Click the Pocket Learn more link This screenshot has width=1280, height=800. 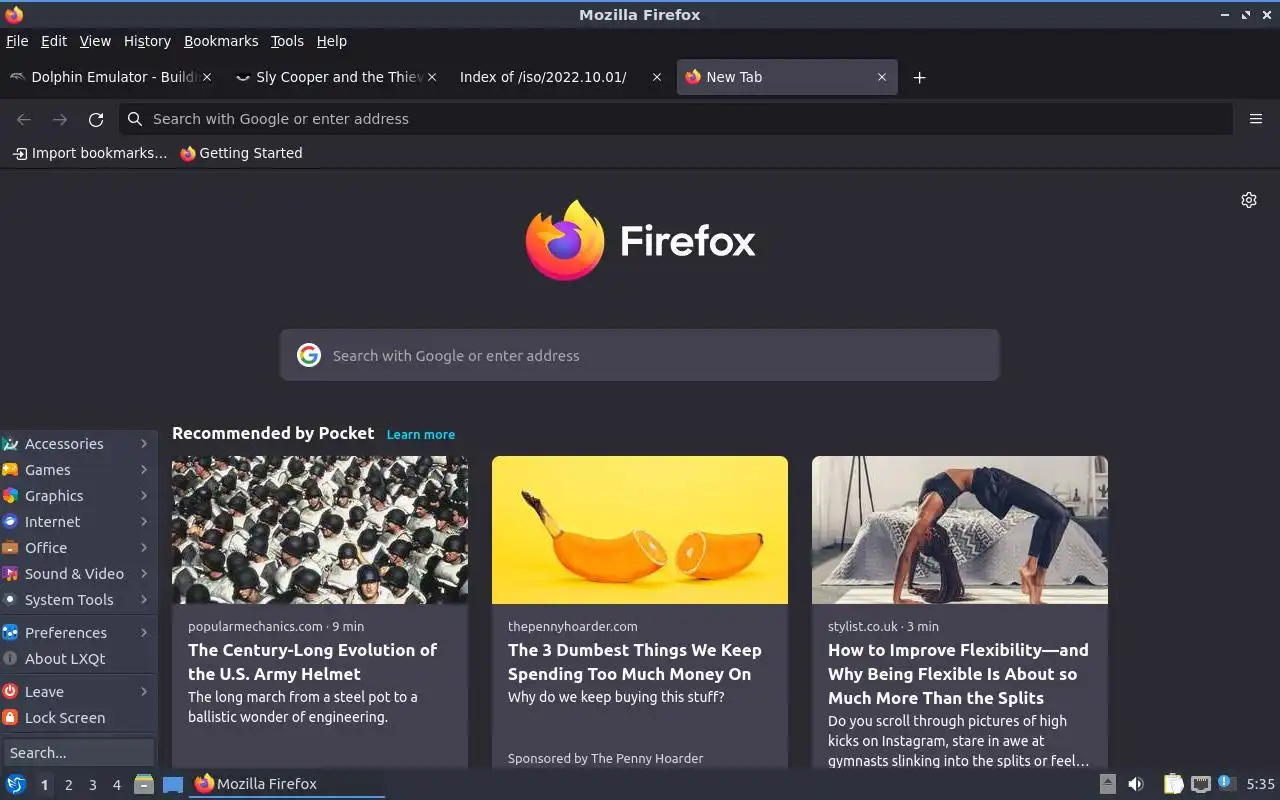tap(421, 434)
